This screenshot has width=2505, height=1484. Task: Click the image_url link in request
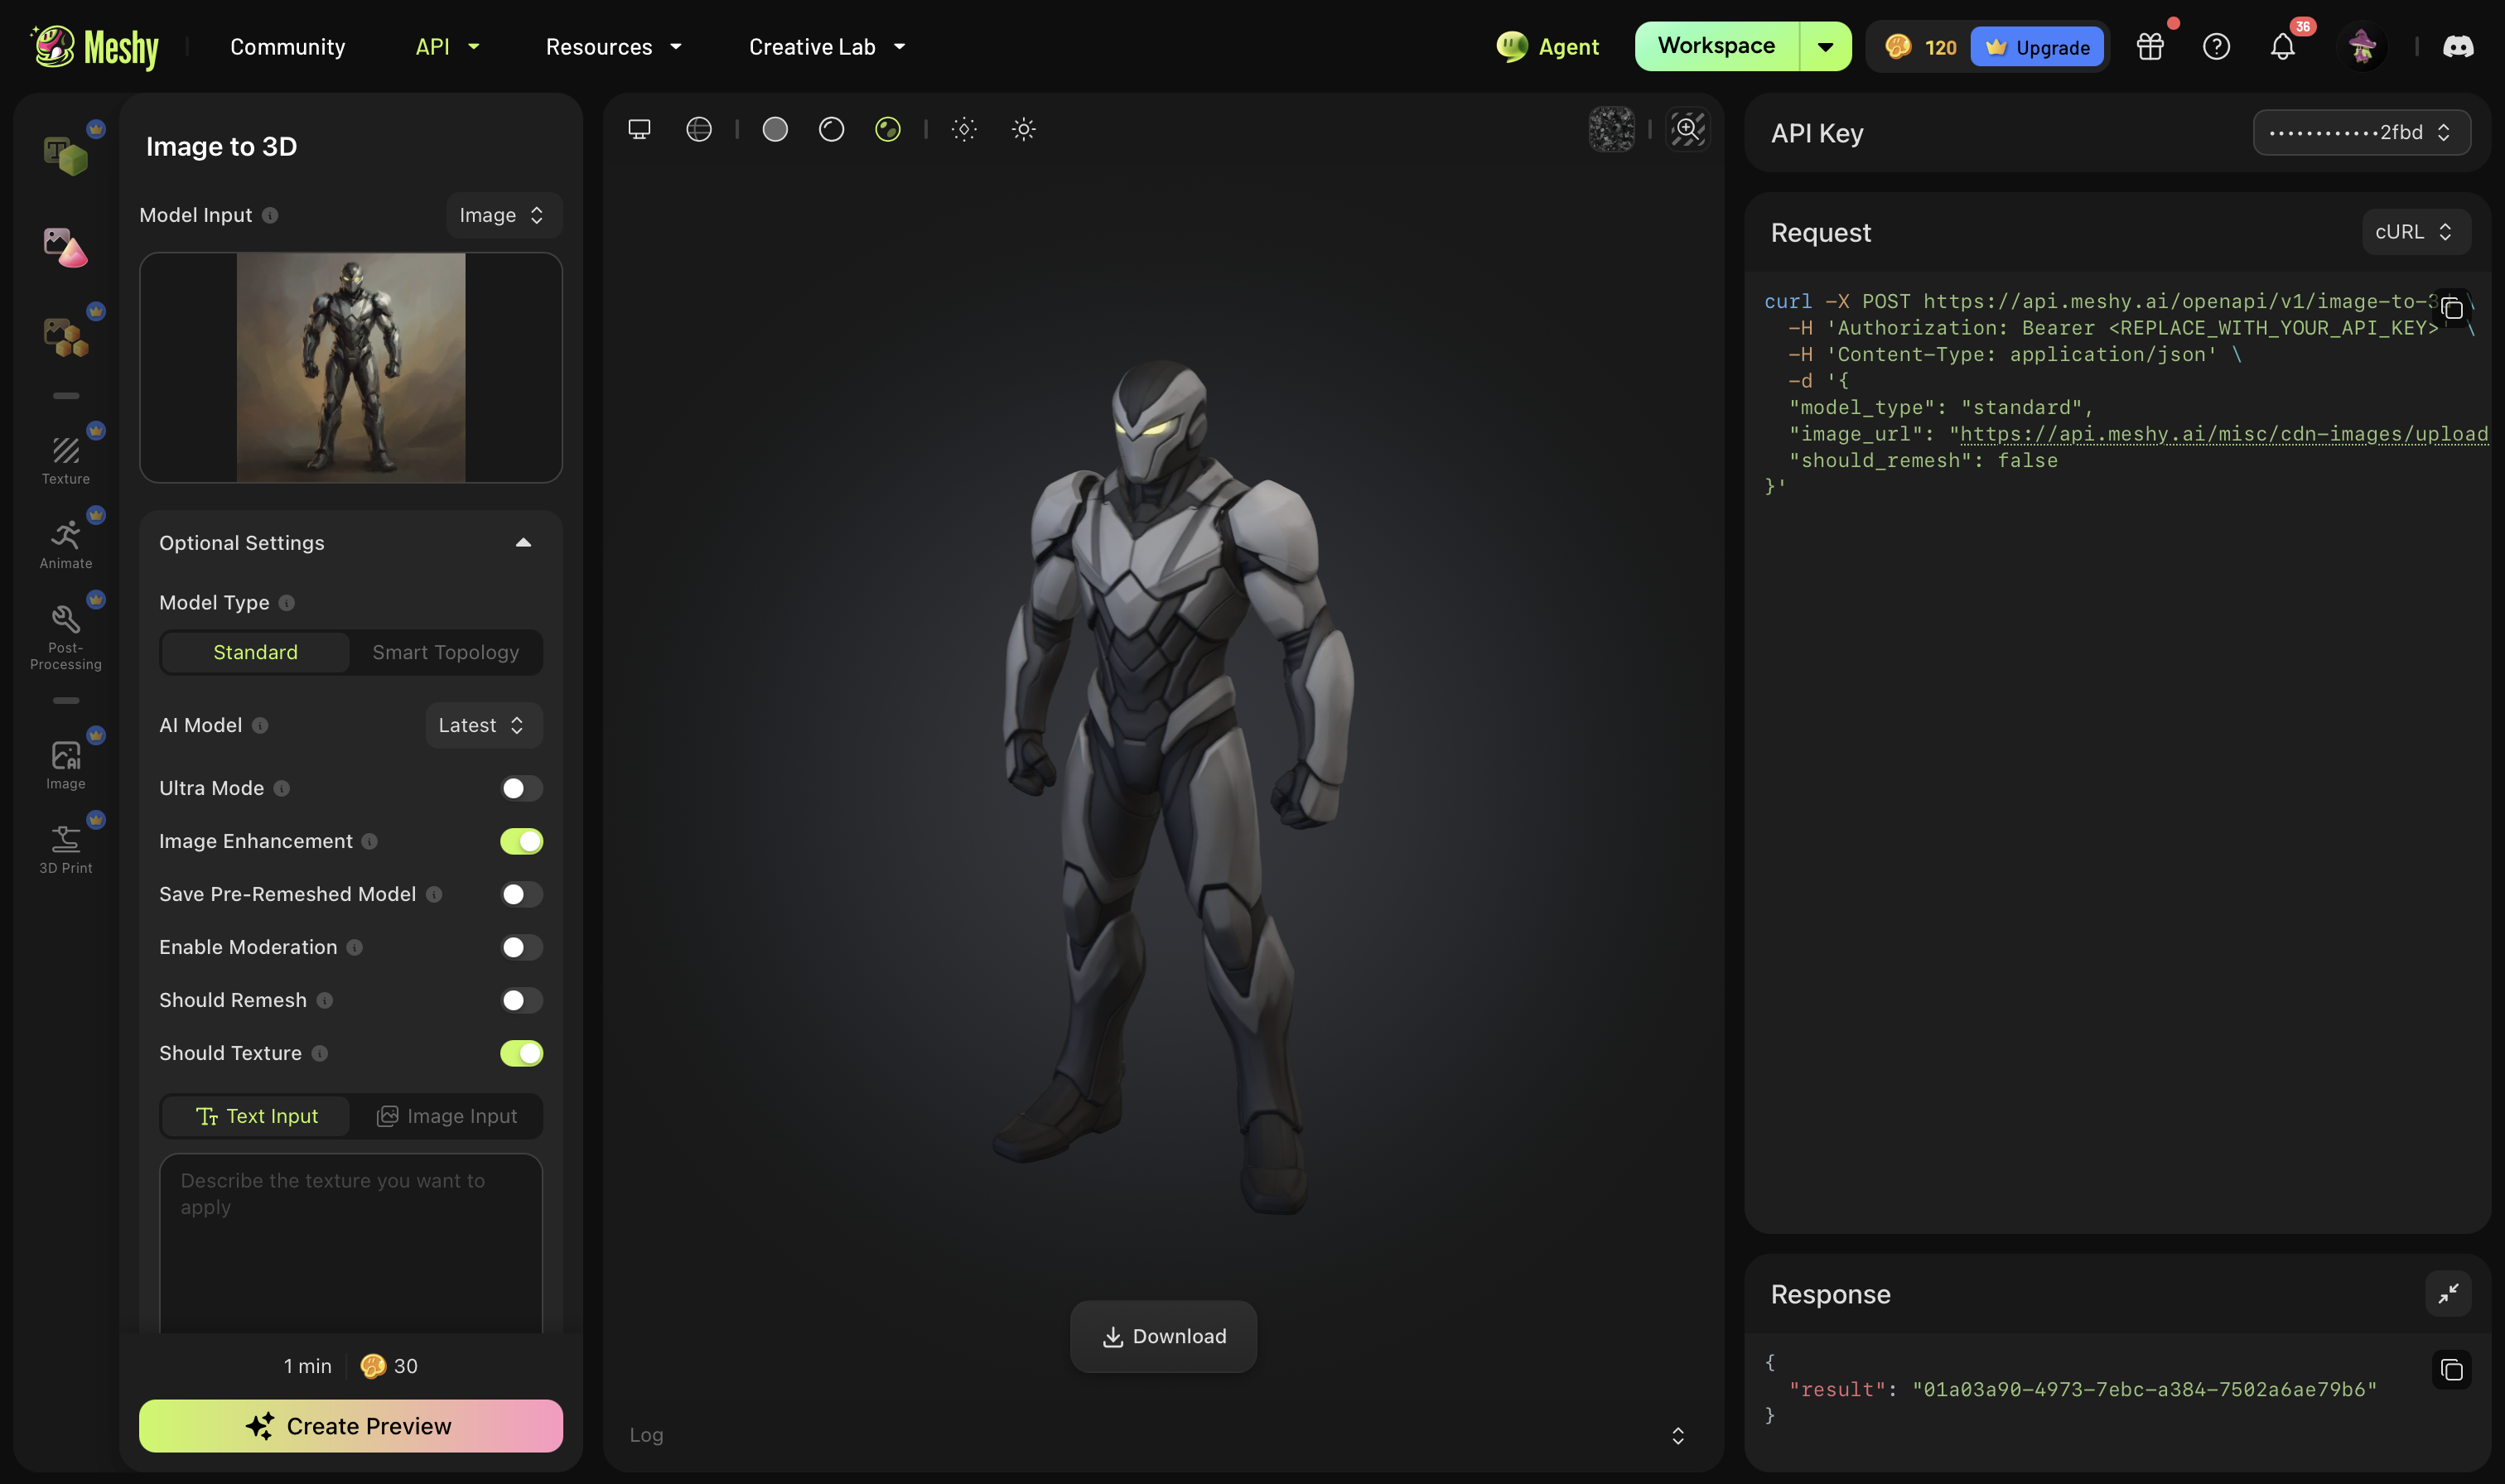tap(2223, 434)
